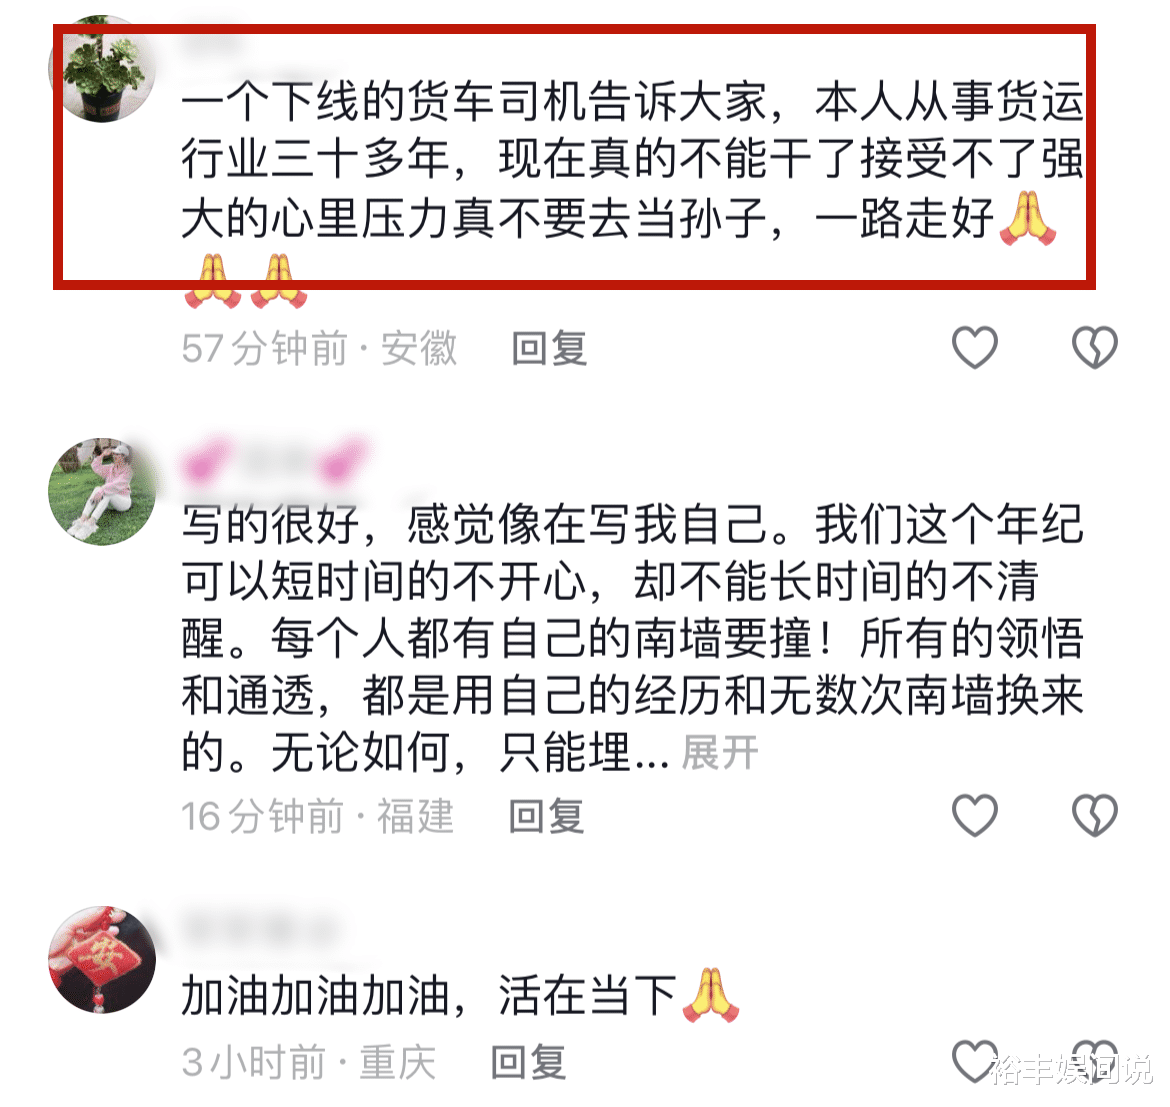Viewport: 1170px width, 1107px height.
Task: Like the truck driver's comment from 安徽
Action: click(x=975, y=348)
